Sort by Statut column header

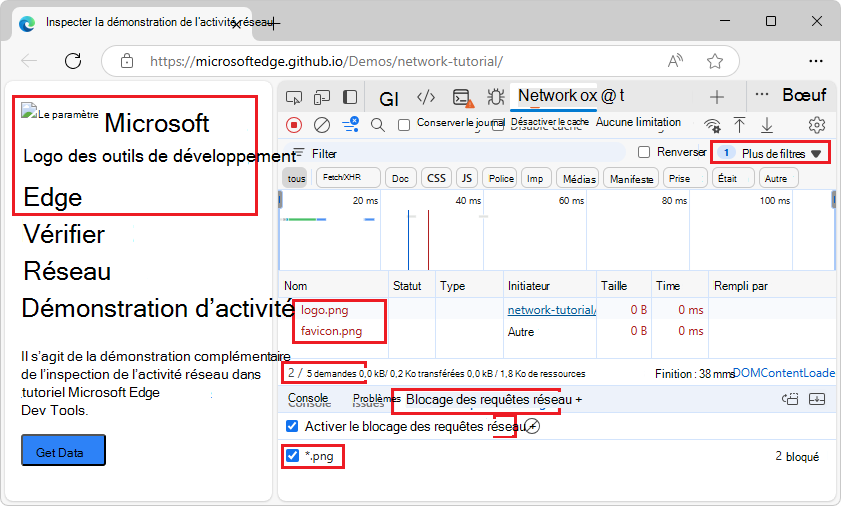point(411,286)
